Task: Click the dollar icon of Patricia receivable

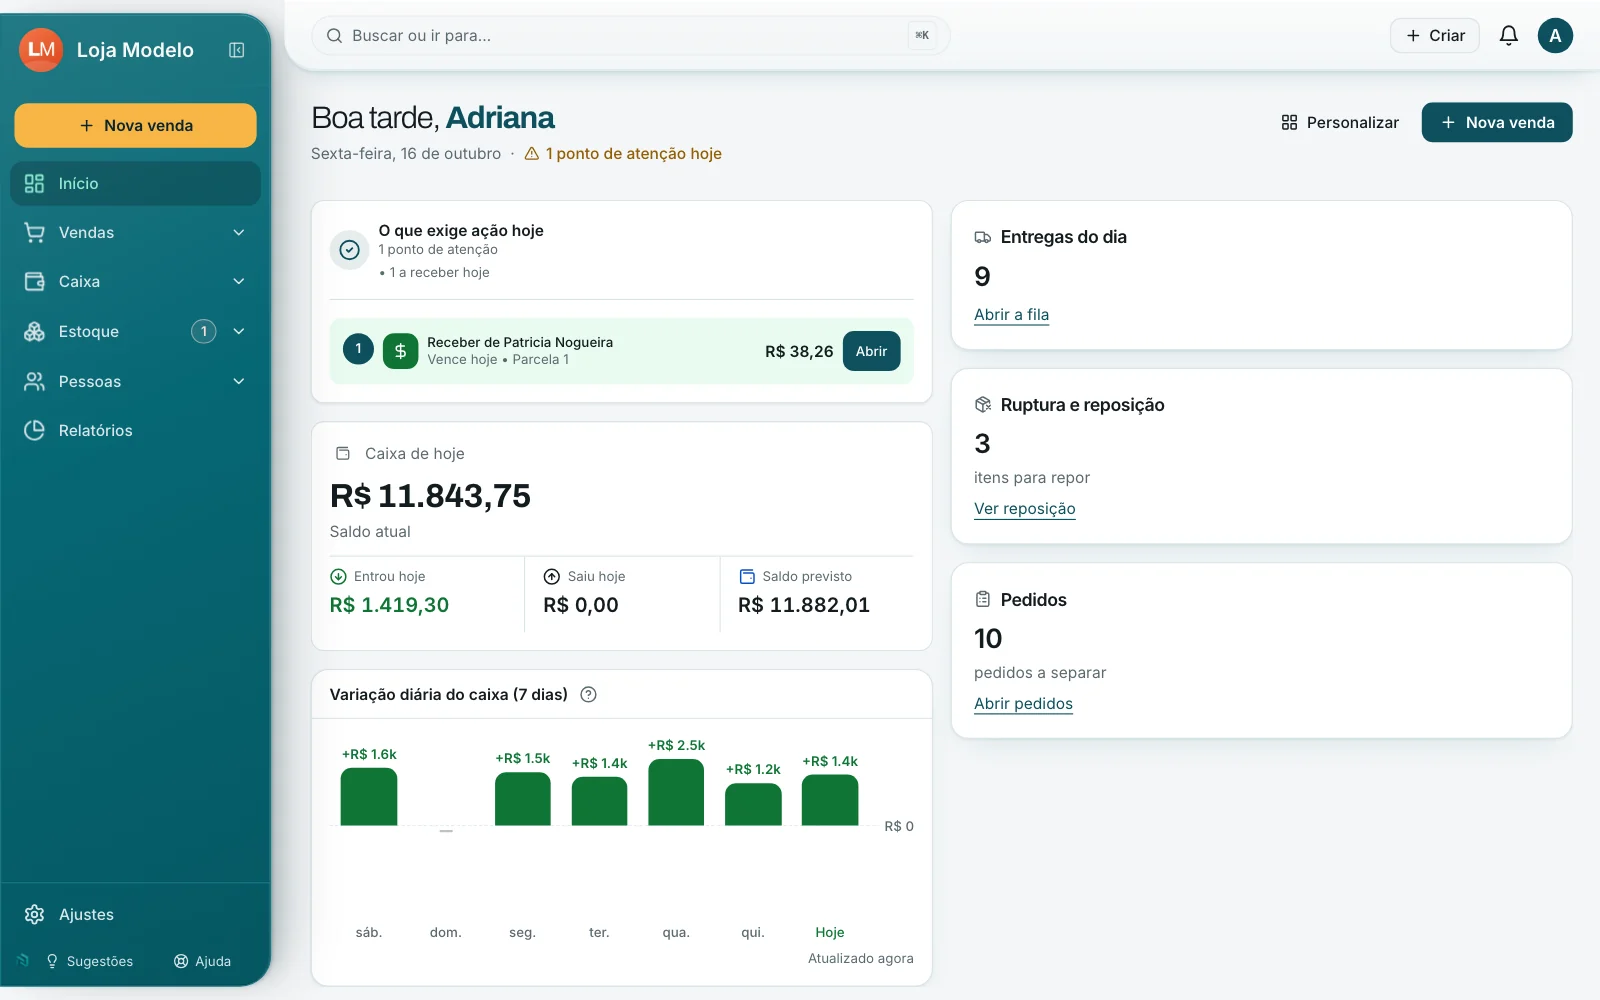Action: pos(401,351)
